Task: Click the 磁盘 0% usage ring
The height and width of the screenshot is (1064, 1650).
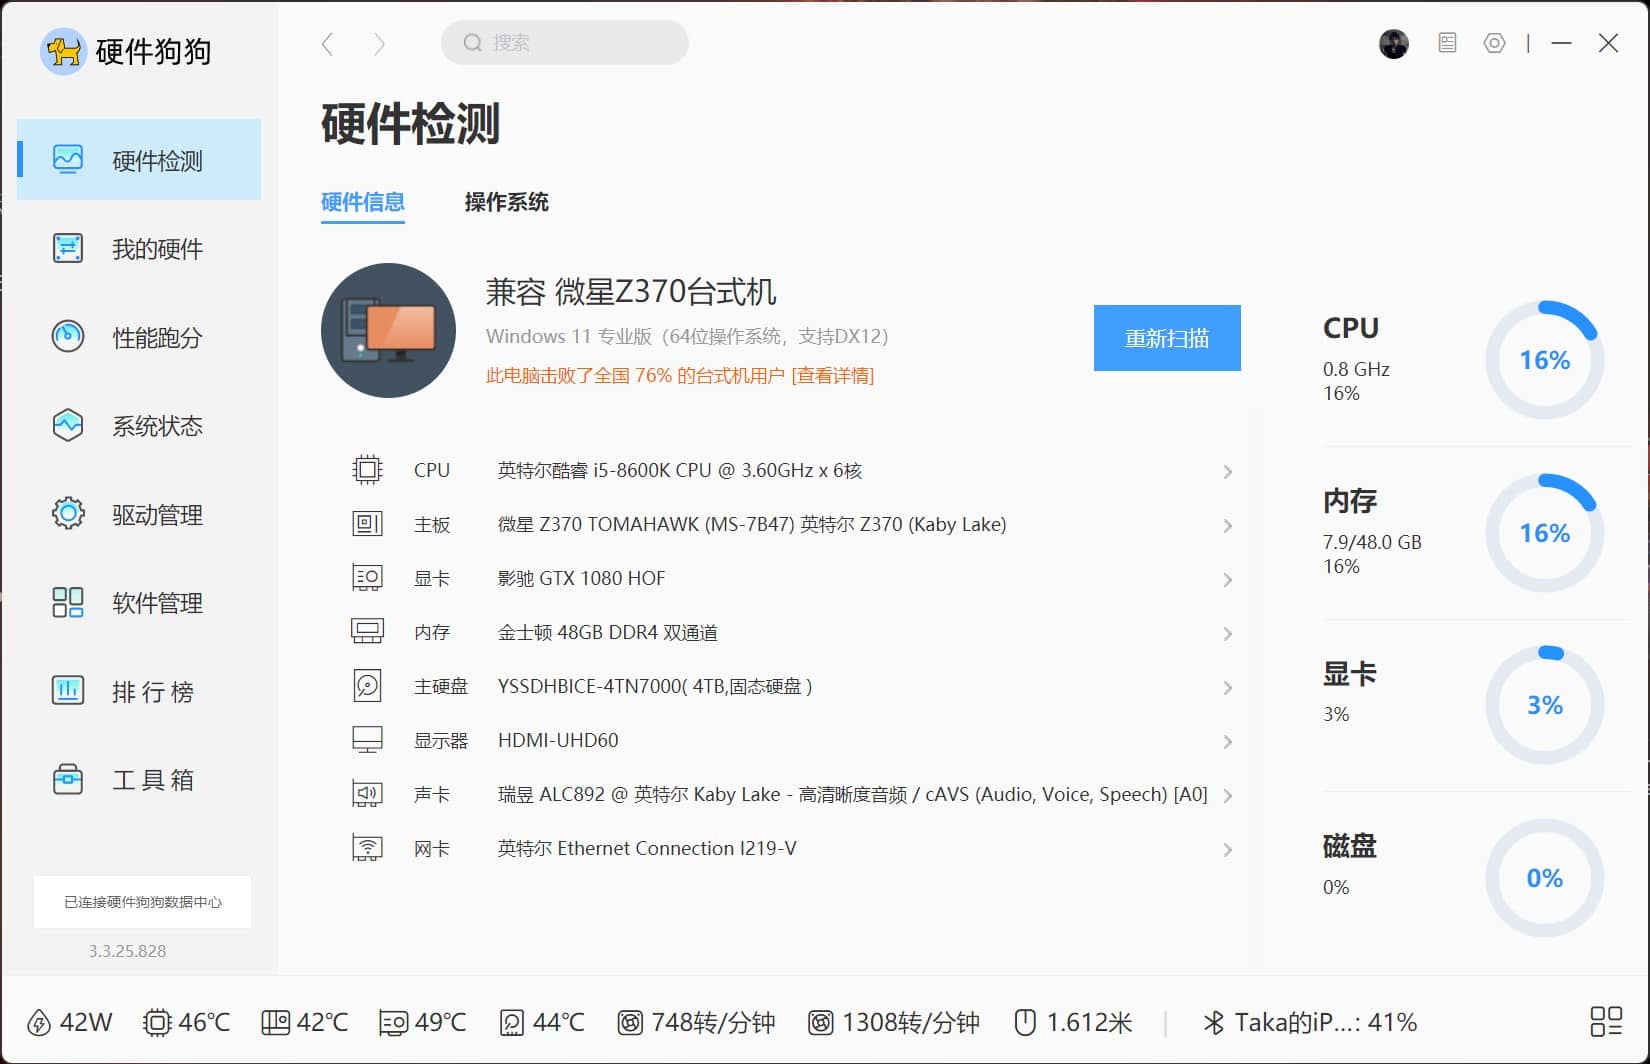Action: pos(1544,878)
